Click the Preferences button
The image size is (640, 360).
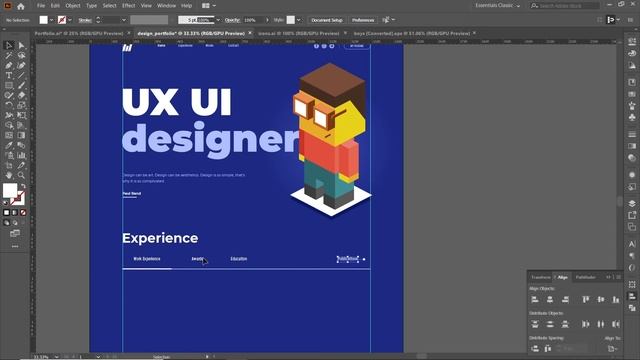363,20
